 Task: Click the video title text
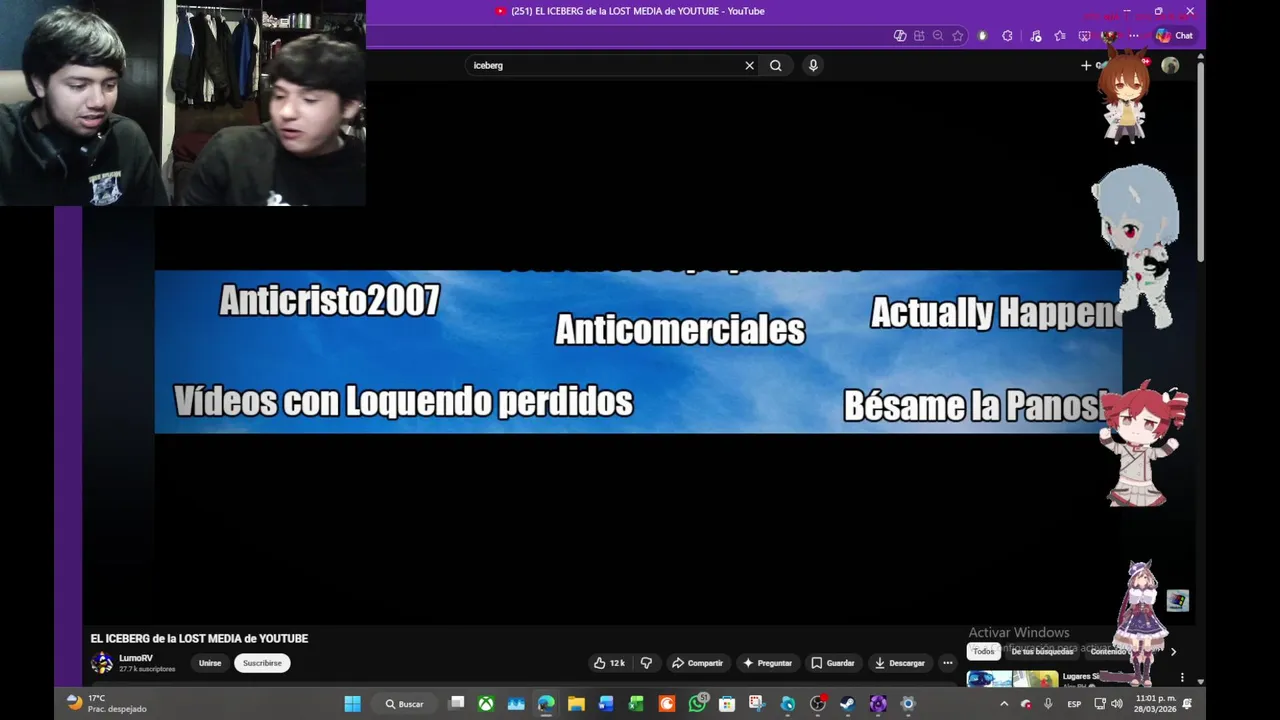(199, 638)
